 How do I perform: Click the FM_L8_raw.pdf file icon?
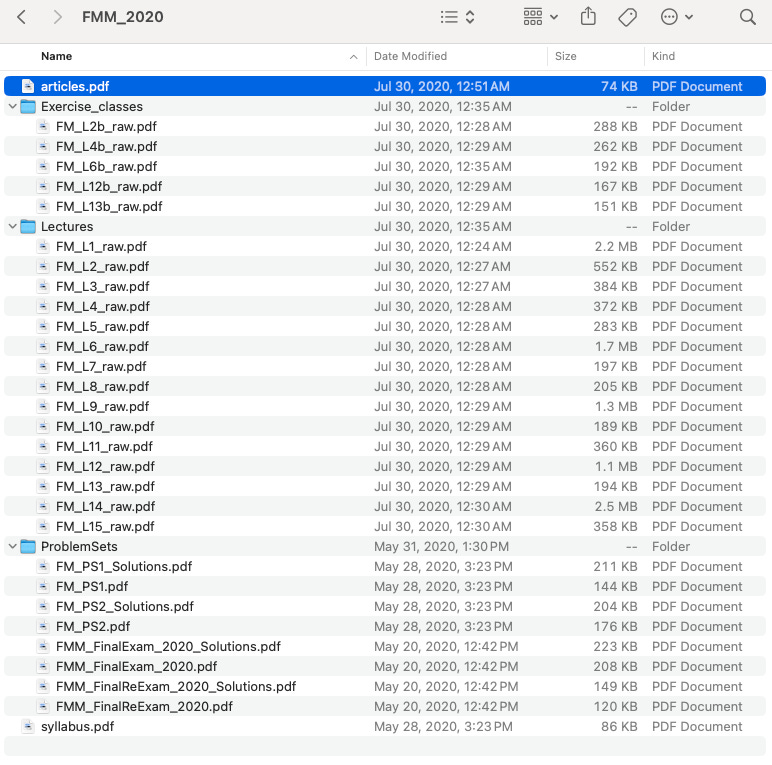tap(43, 386)
